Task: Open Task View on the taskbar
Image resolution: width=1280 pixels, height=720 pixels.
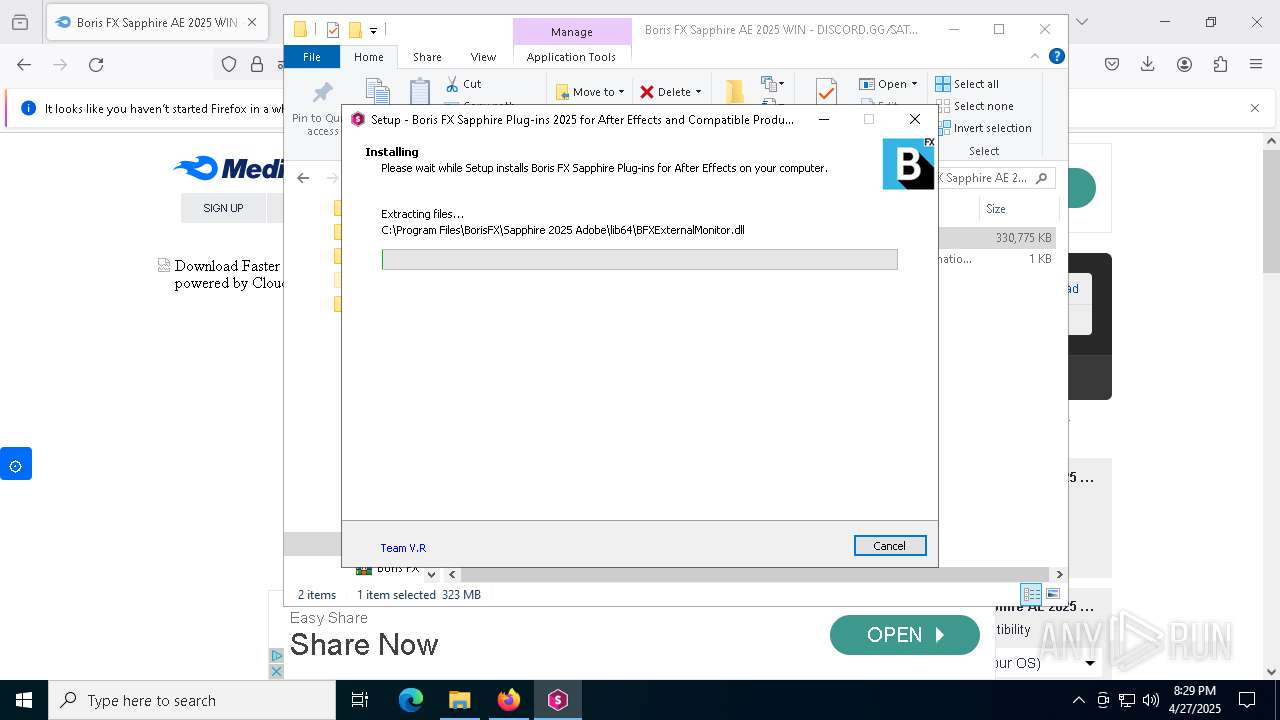Action: 360,700
